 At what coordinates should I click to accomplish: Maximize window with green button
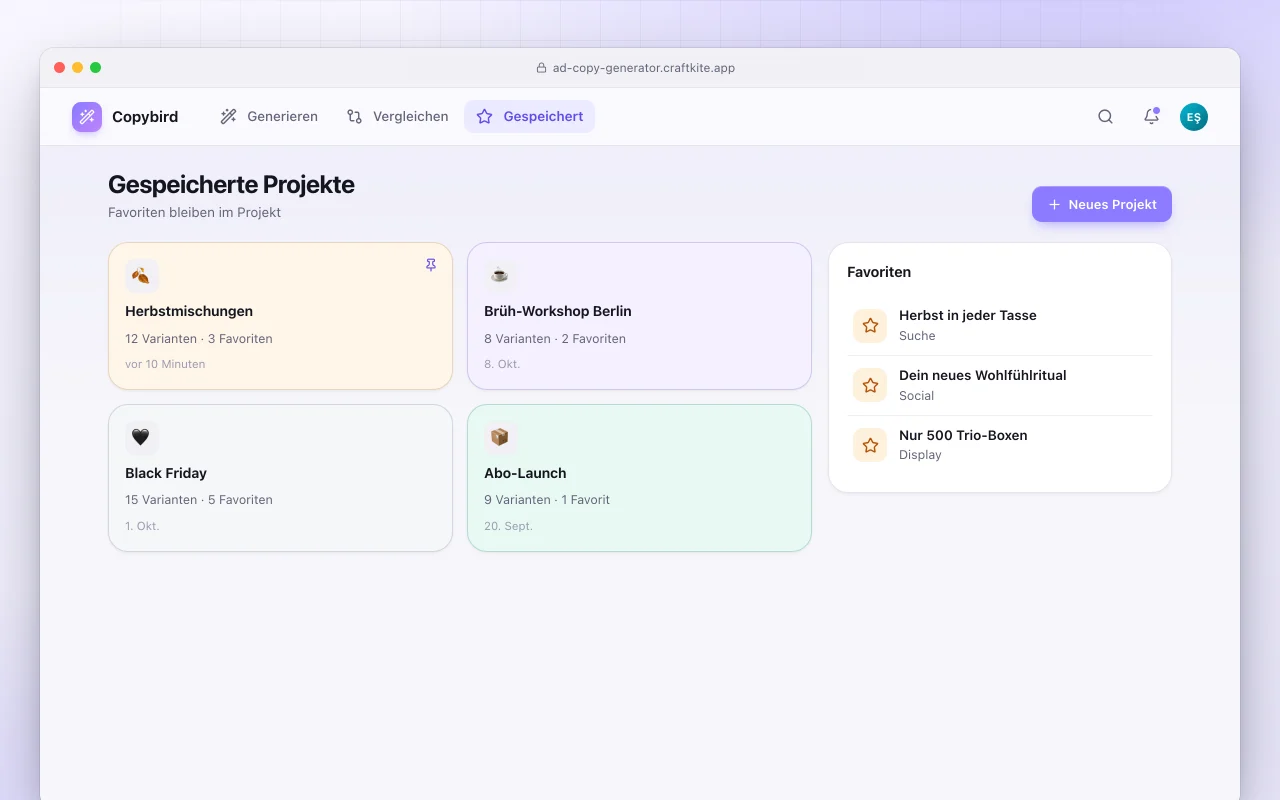click(x=96, y=68)
